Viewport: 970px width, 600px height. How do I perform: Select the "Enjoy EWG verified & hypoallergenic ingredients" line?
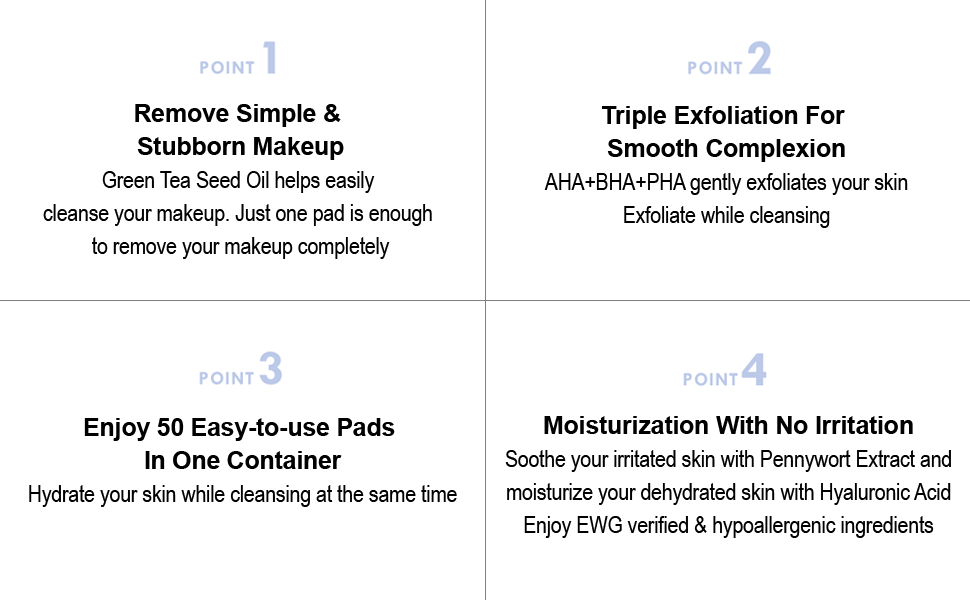728,526
